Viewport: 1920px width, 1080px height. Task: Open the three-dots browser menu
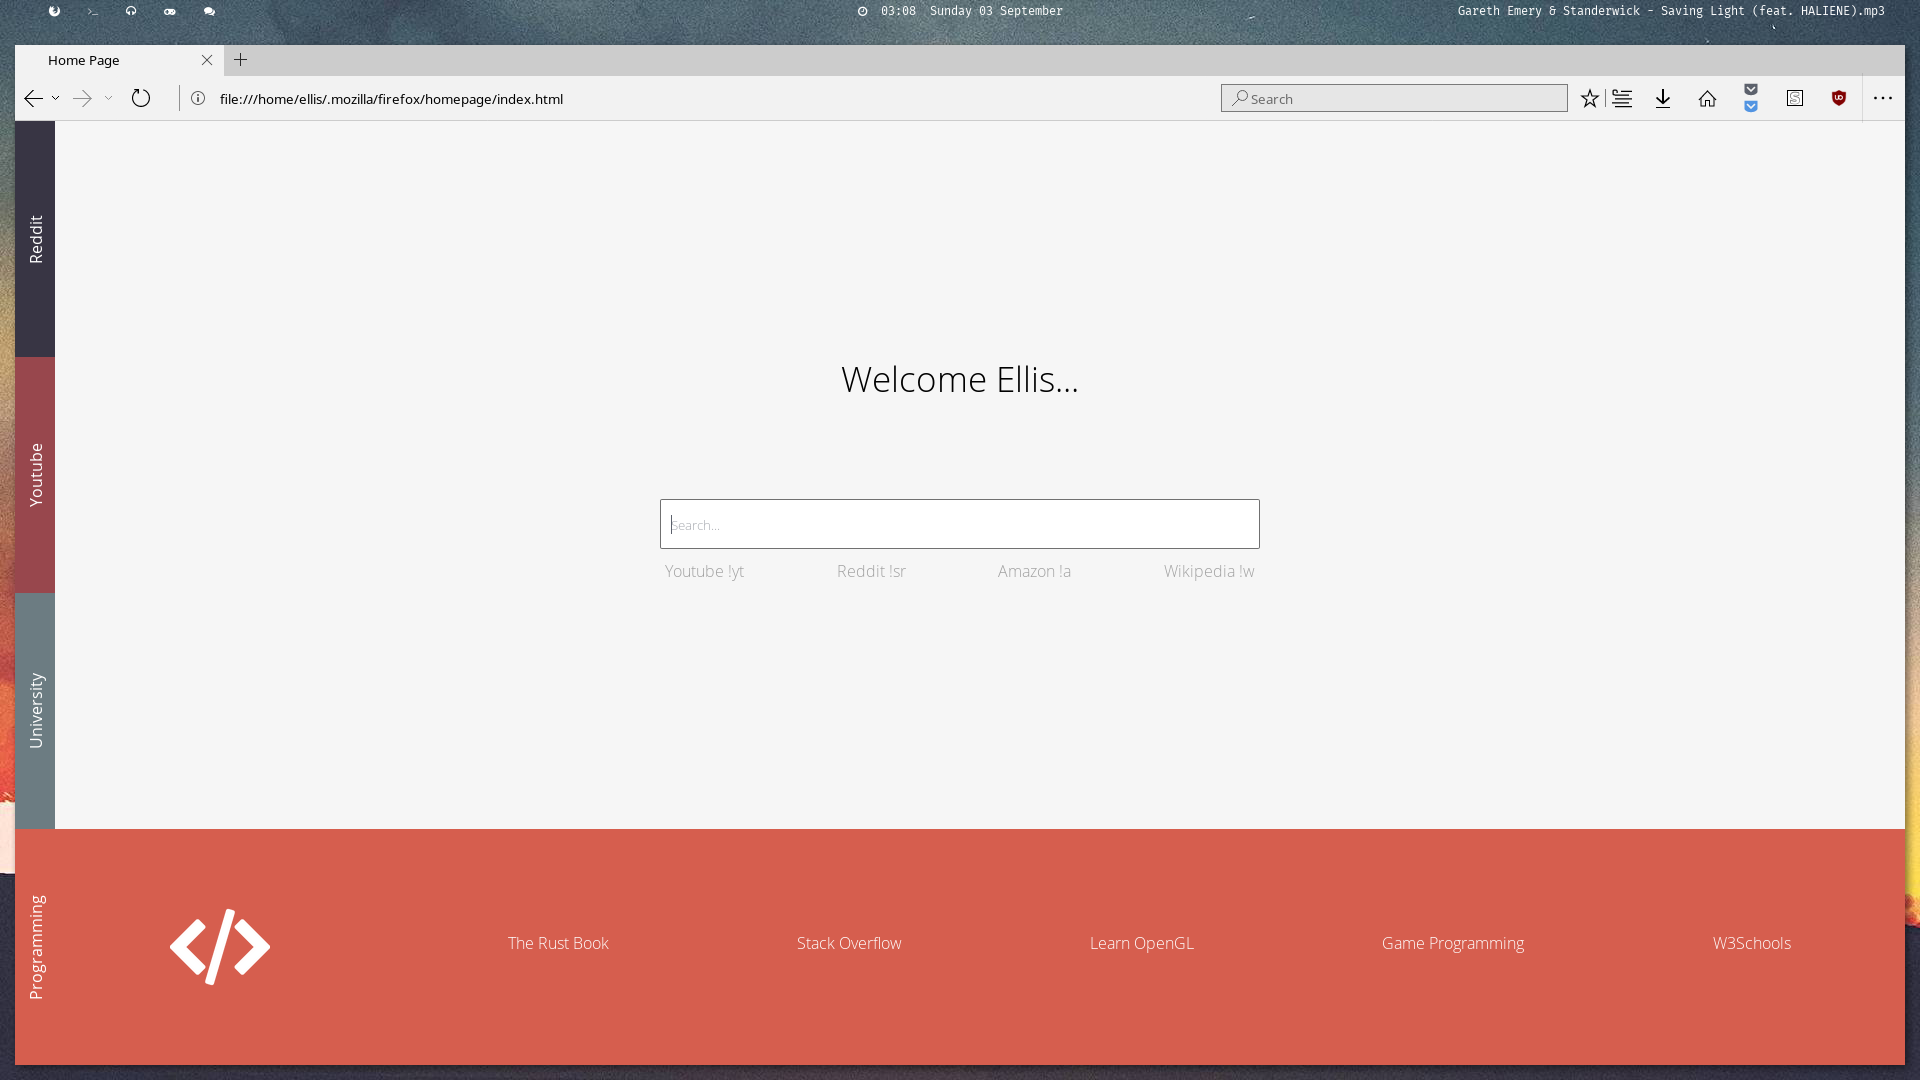click(x=1883, y=98)
